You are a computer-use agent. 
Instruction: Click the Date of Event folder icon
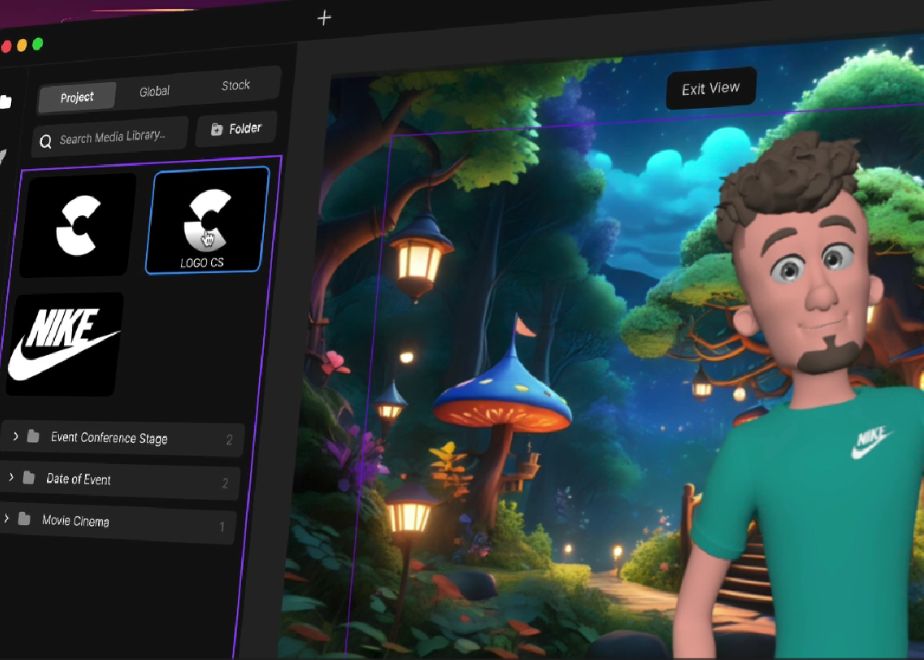29,478
